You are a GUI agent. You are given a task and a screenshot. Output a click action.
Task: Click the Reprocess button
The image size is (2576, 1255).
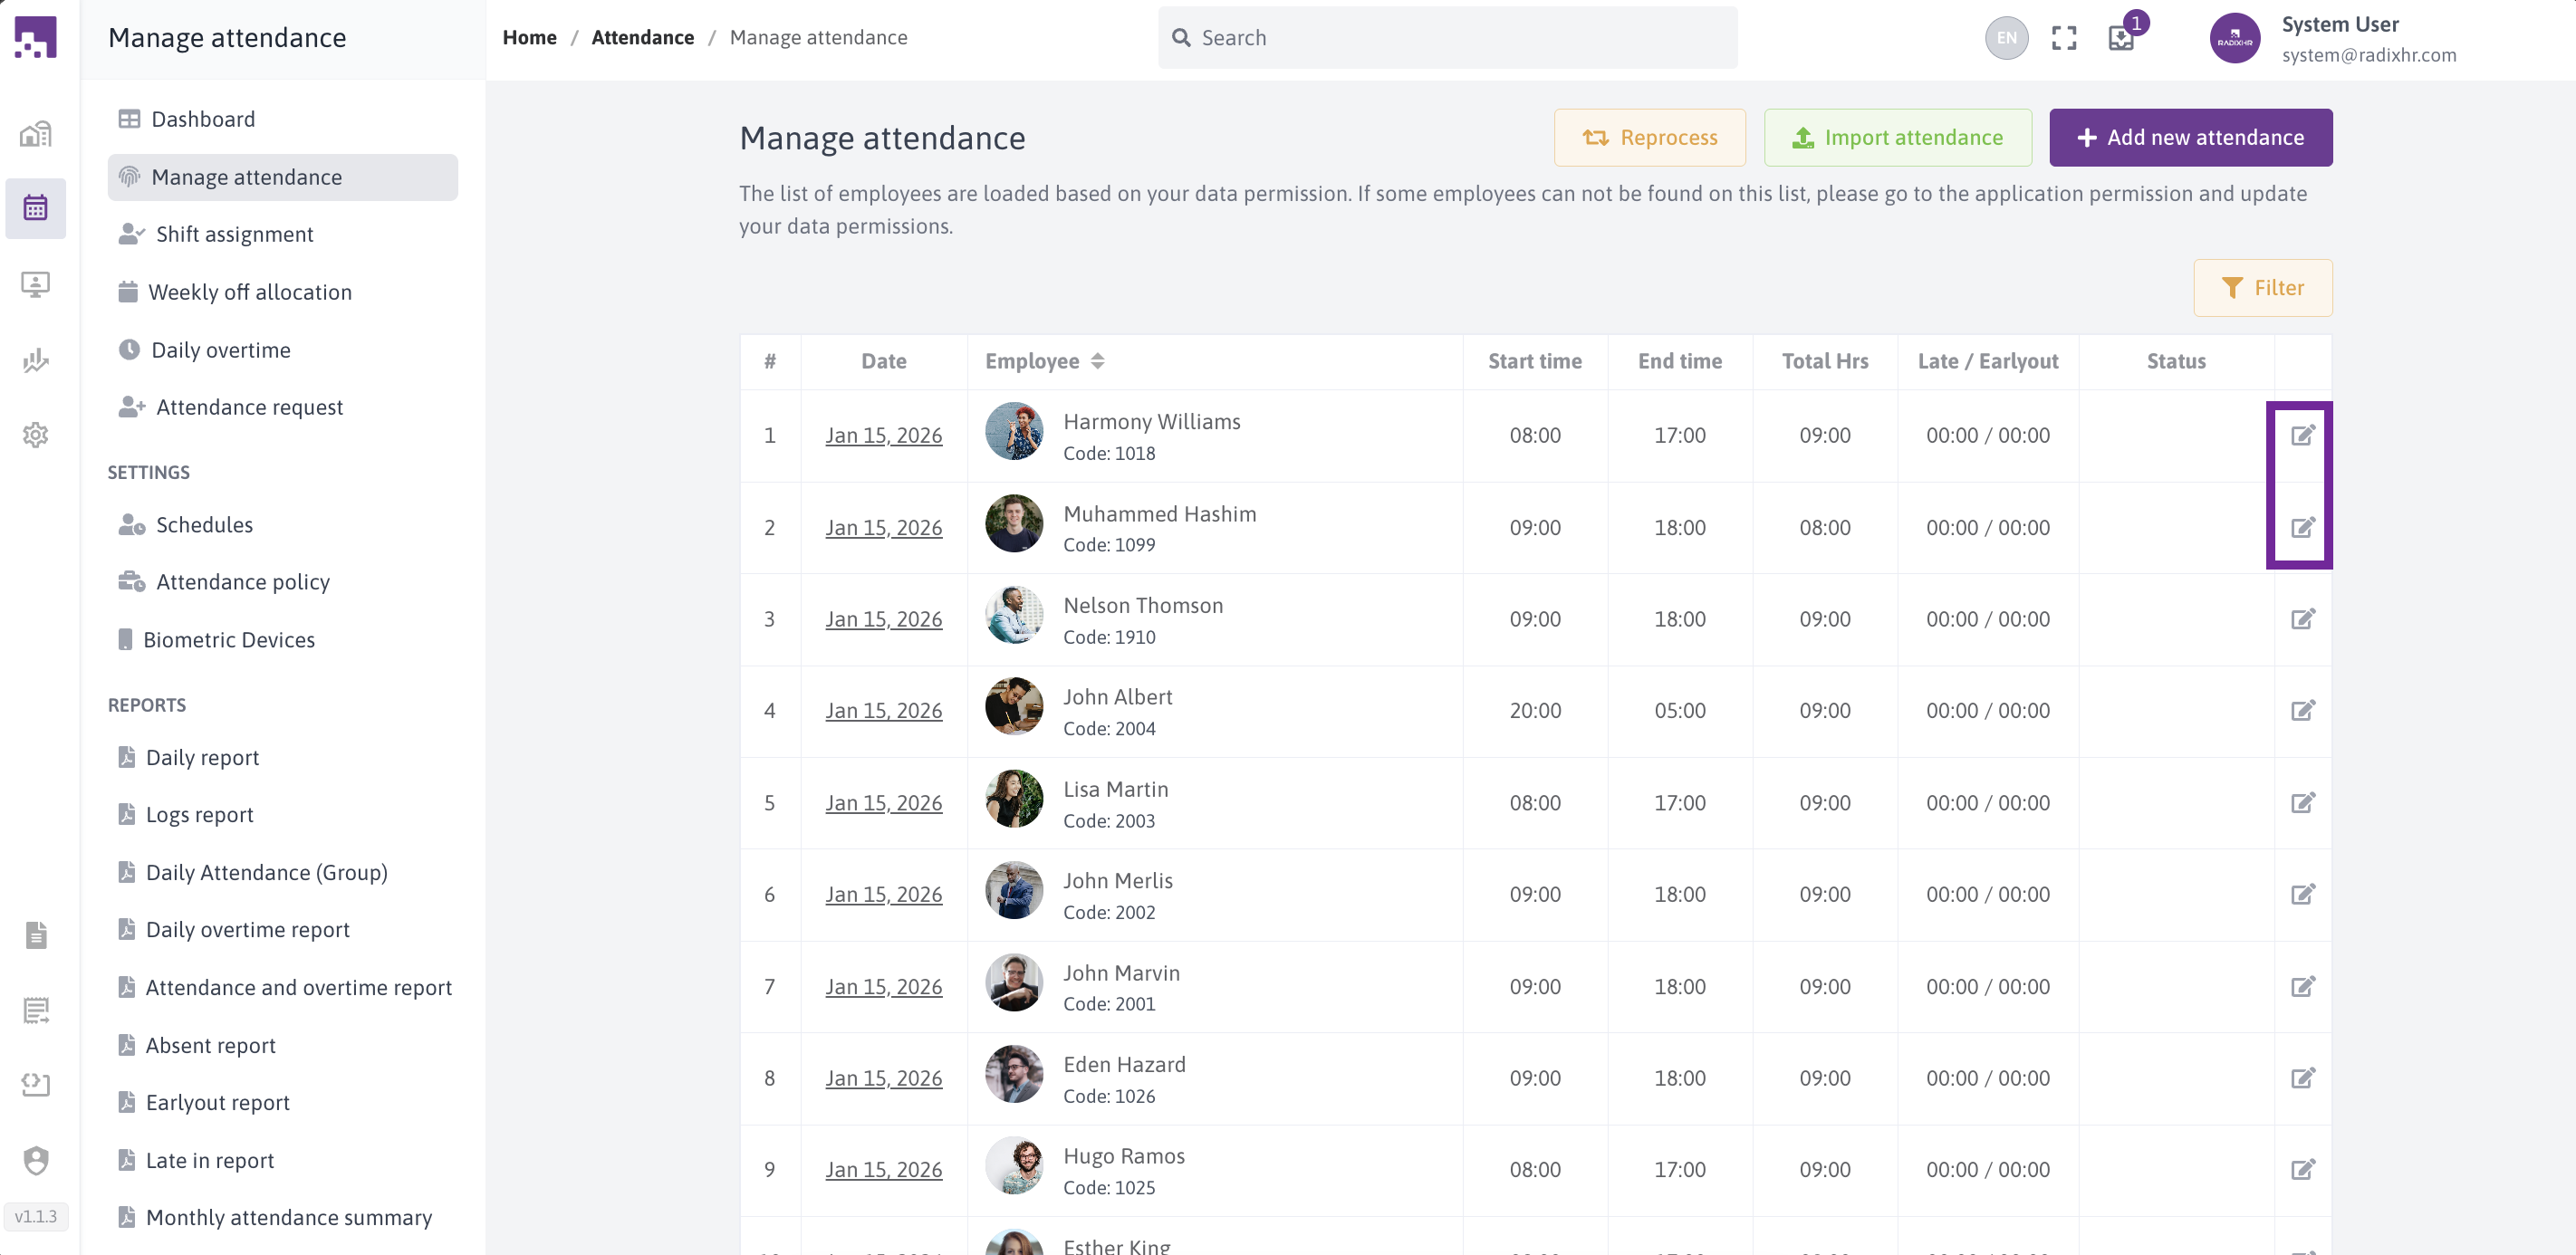tap(1649, 138)
